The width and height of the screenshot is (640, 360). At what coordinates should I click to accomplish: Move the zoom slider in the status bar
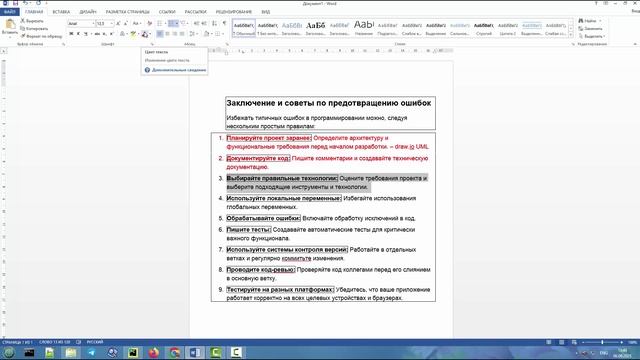click(602, 342)
